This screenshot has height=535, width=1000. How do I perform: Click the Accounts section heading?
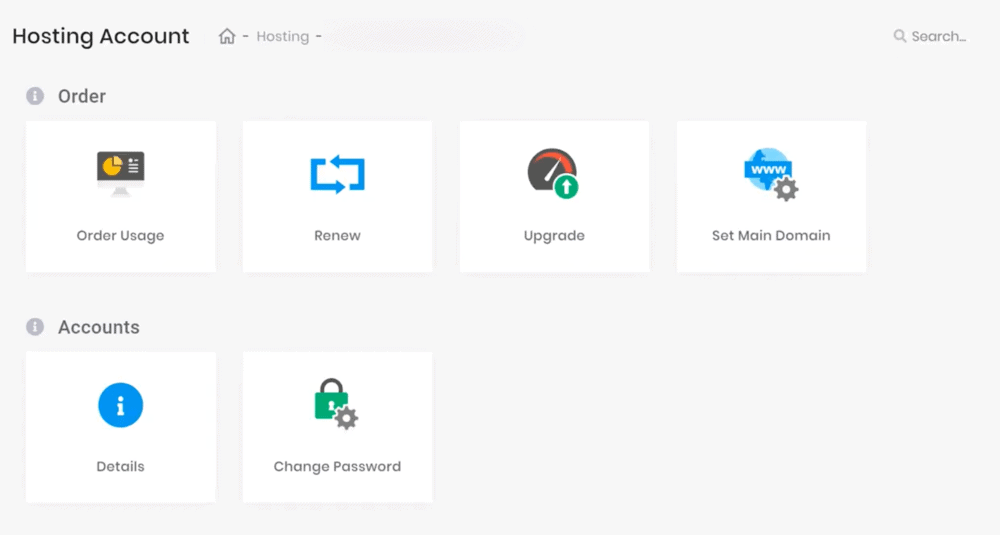pyautogui.click(x=99, y=327)
